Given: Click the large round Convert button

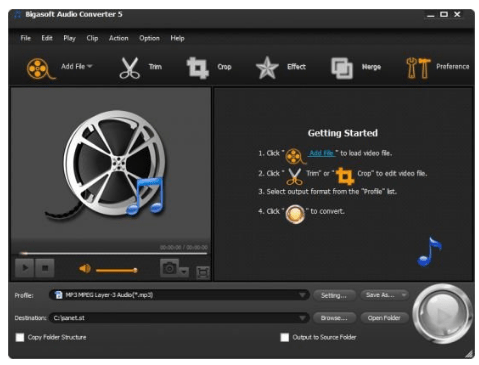Looking at the screenshot, I should [443, 314].
